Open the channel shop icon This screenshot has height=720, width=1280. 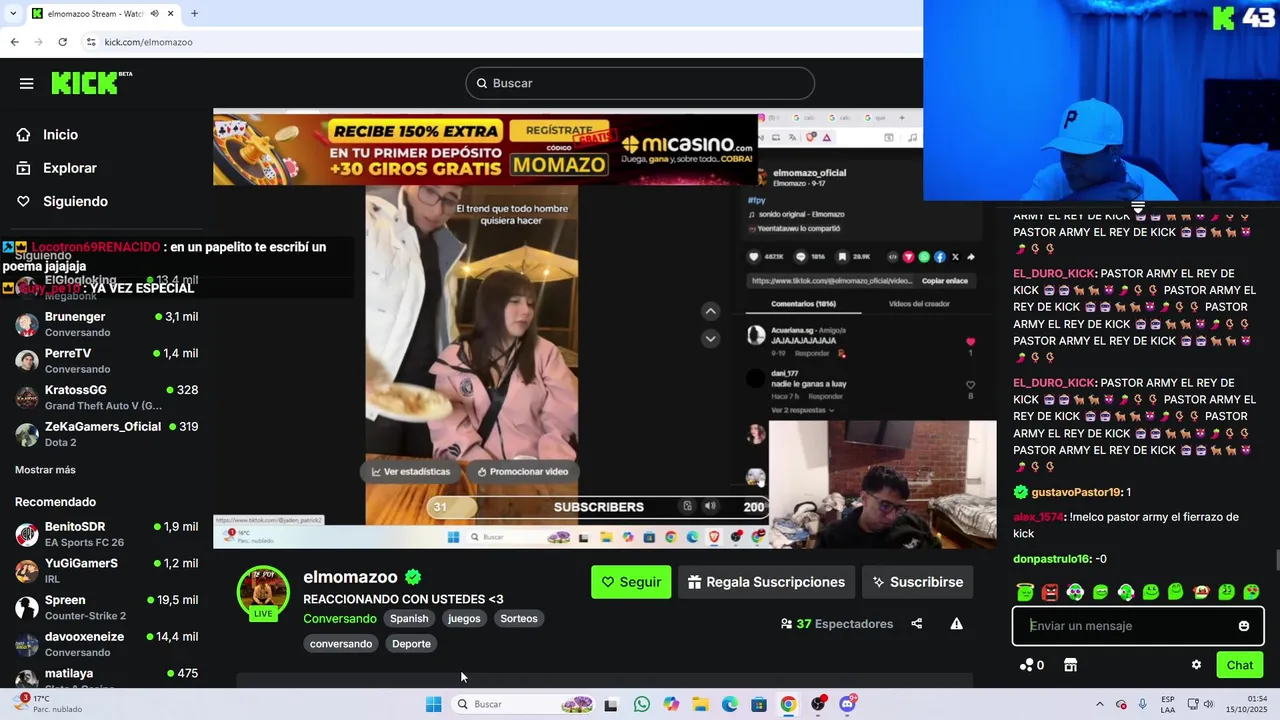[1070, 665]
